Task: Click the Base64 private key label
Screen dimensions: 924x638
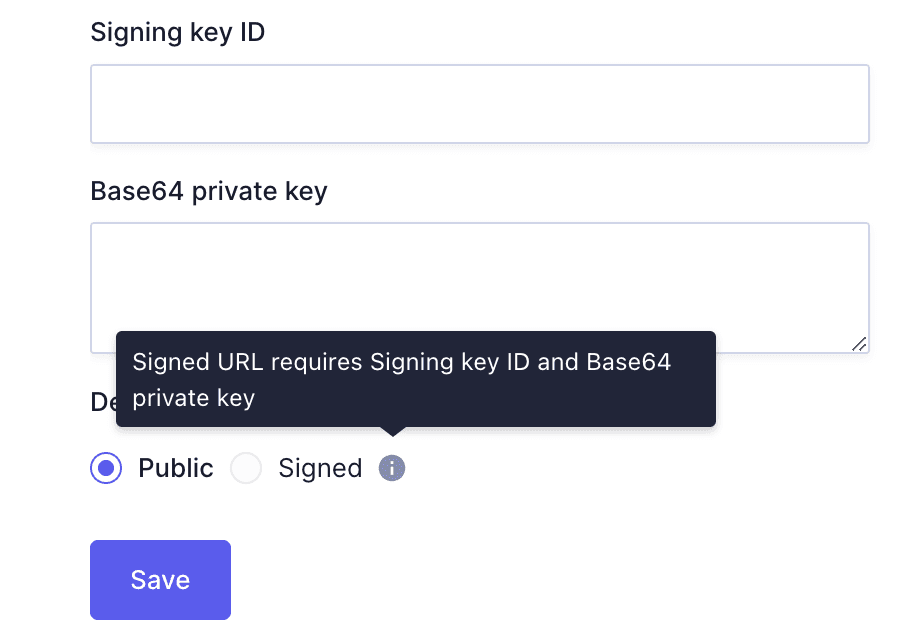Action: pos(209,191)
